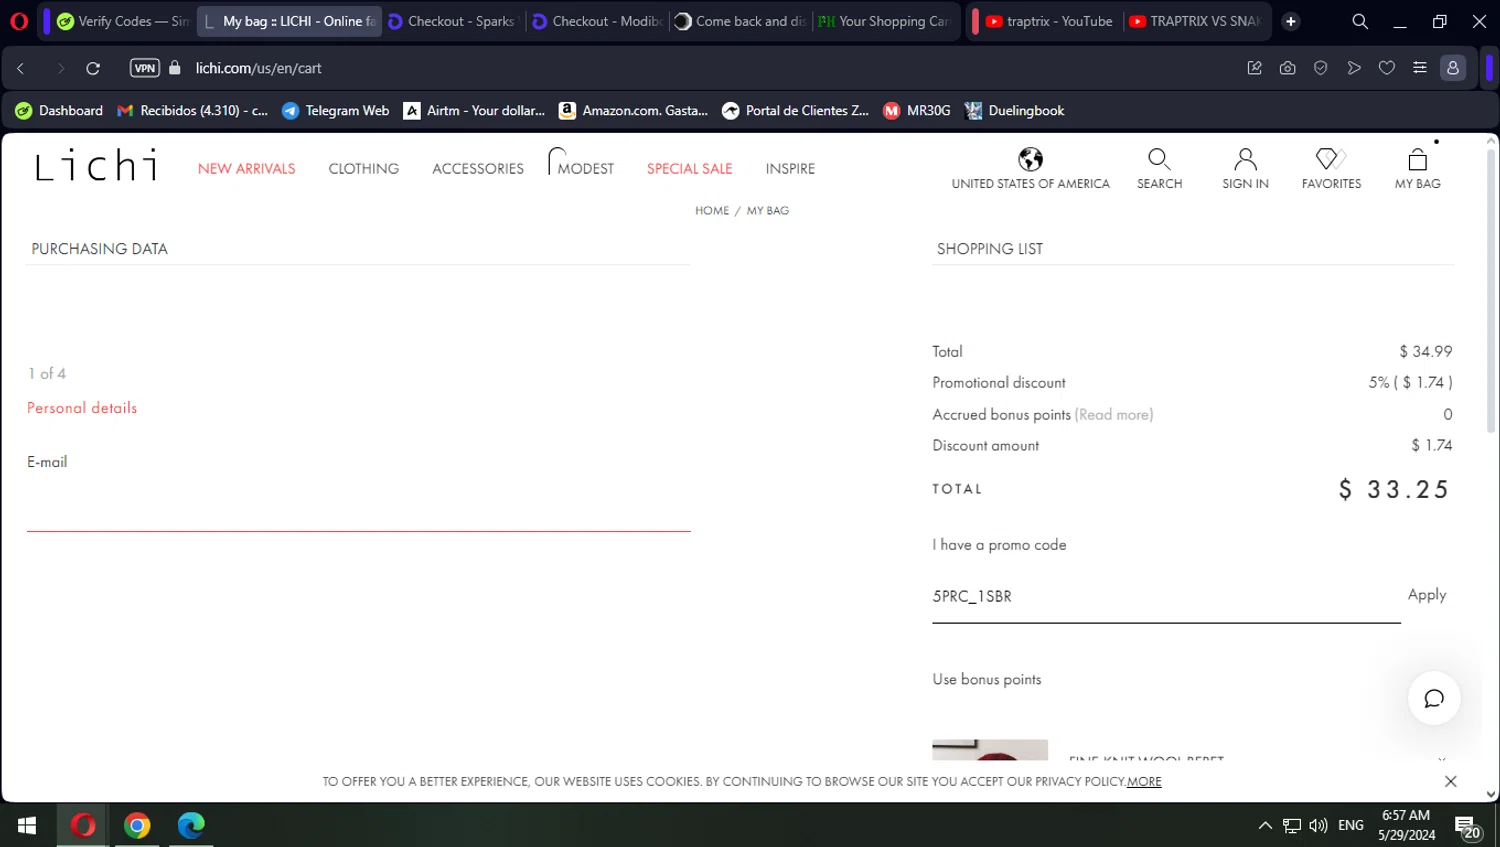The height and width of the screenshot is (847, 1500).
Task: Open the ad blocker shield icon
Action: tap(1320, 68)
